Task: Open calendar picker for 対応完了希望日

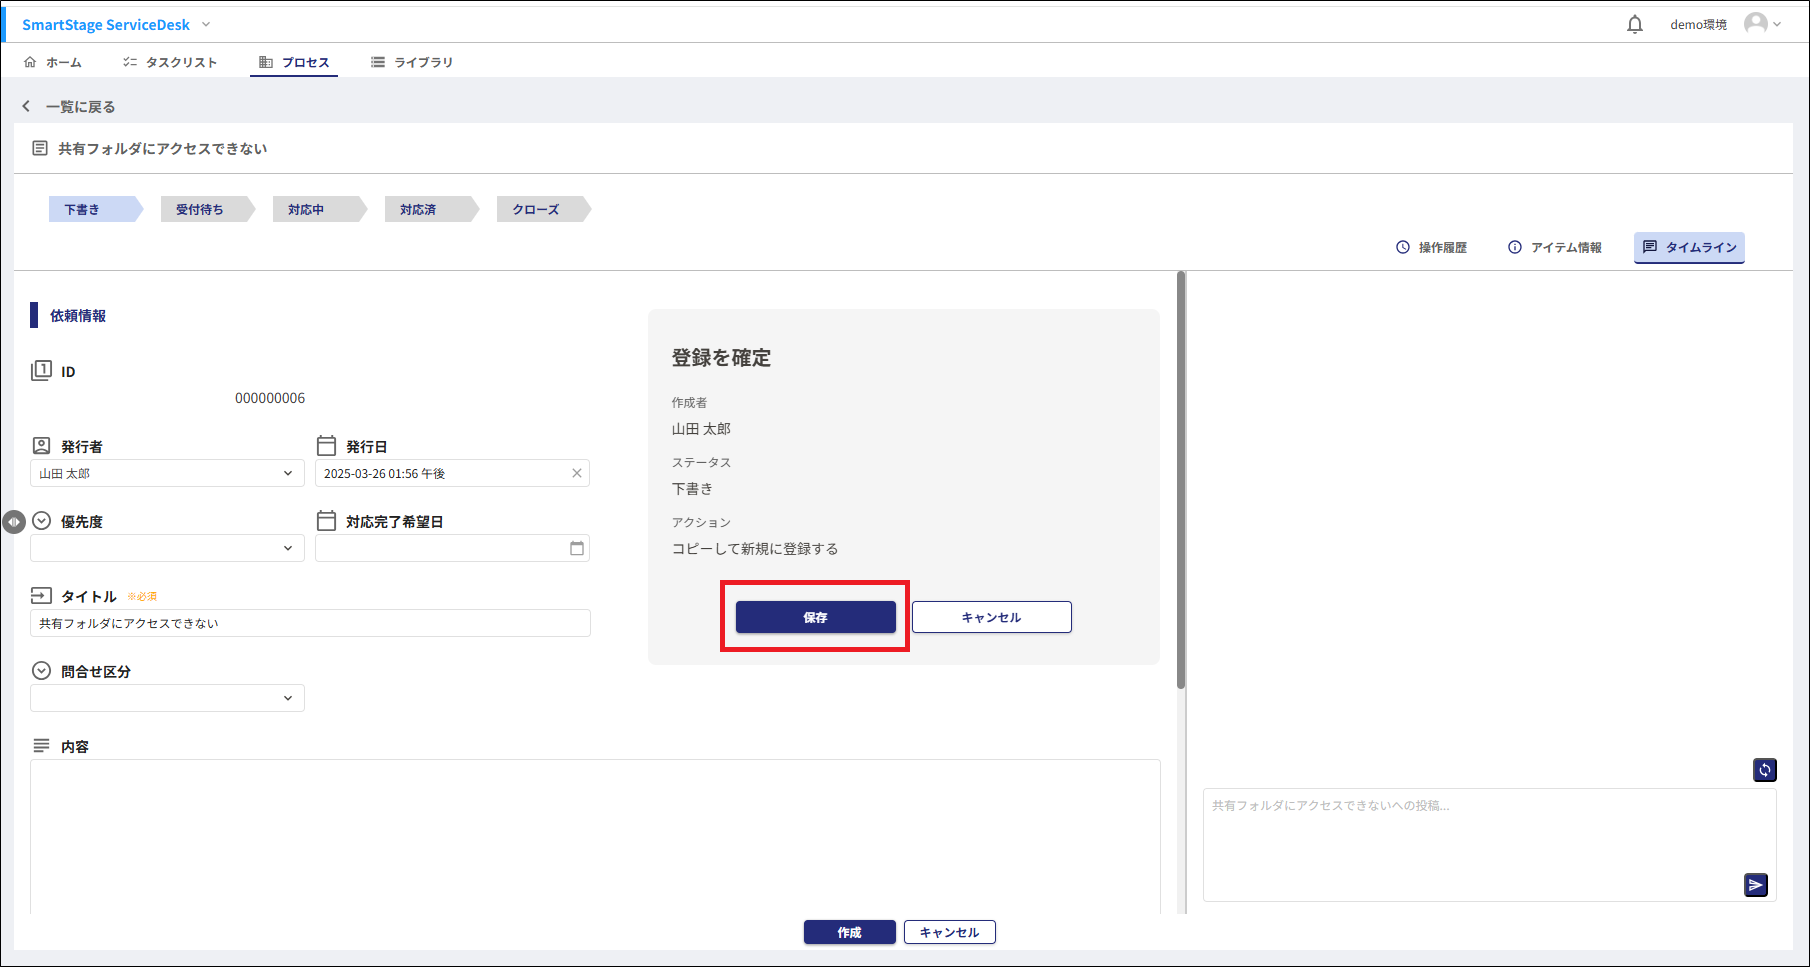Action: pyautogui.click(x=577, y=548)
